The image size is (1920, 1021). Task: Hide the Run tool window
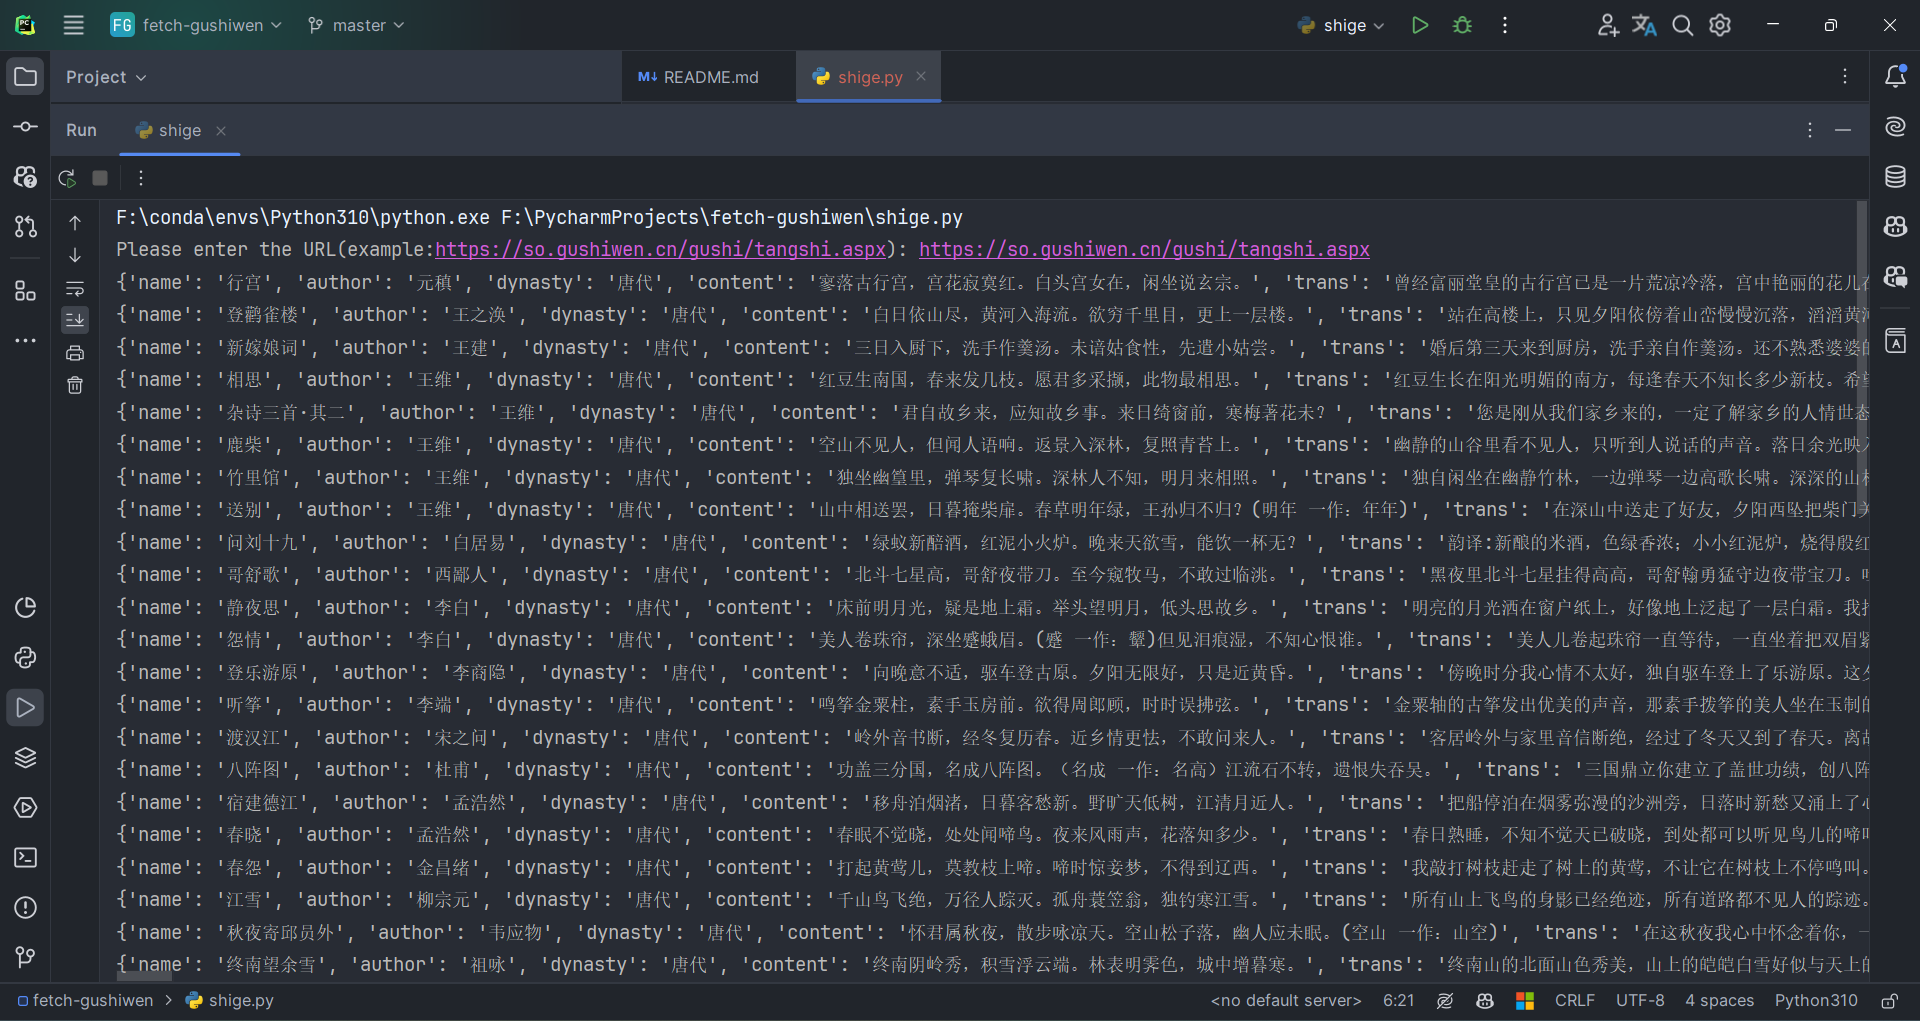click(x=1843, y=130)
